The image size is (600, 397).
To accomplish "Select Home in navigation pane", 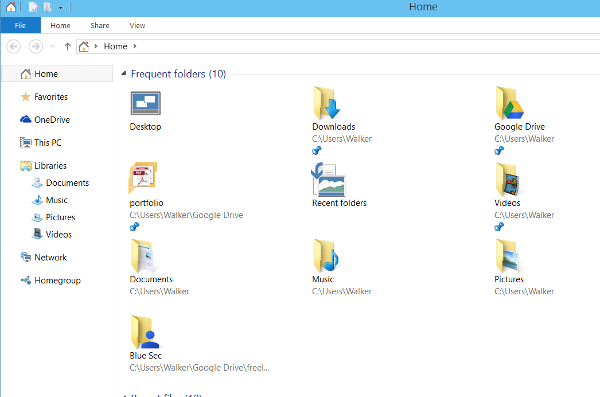I will coord(57,74).
